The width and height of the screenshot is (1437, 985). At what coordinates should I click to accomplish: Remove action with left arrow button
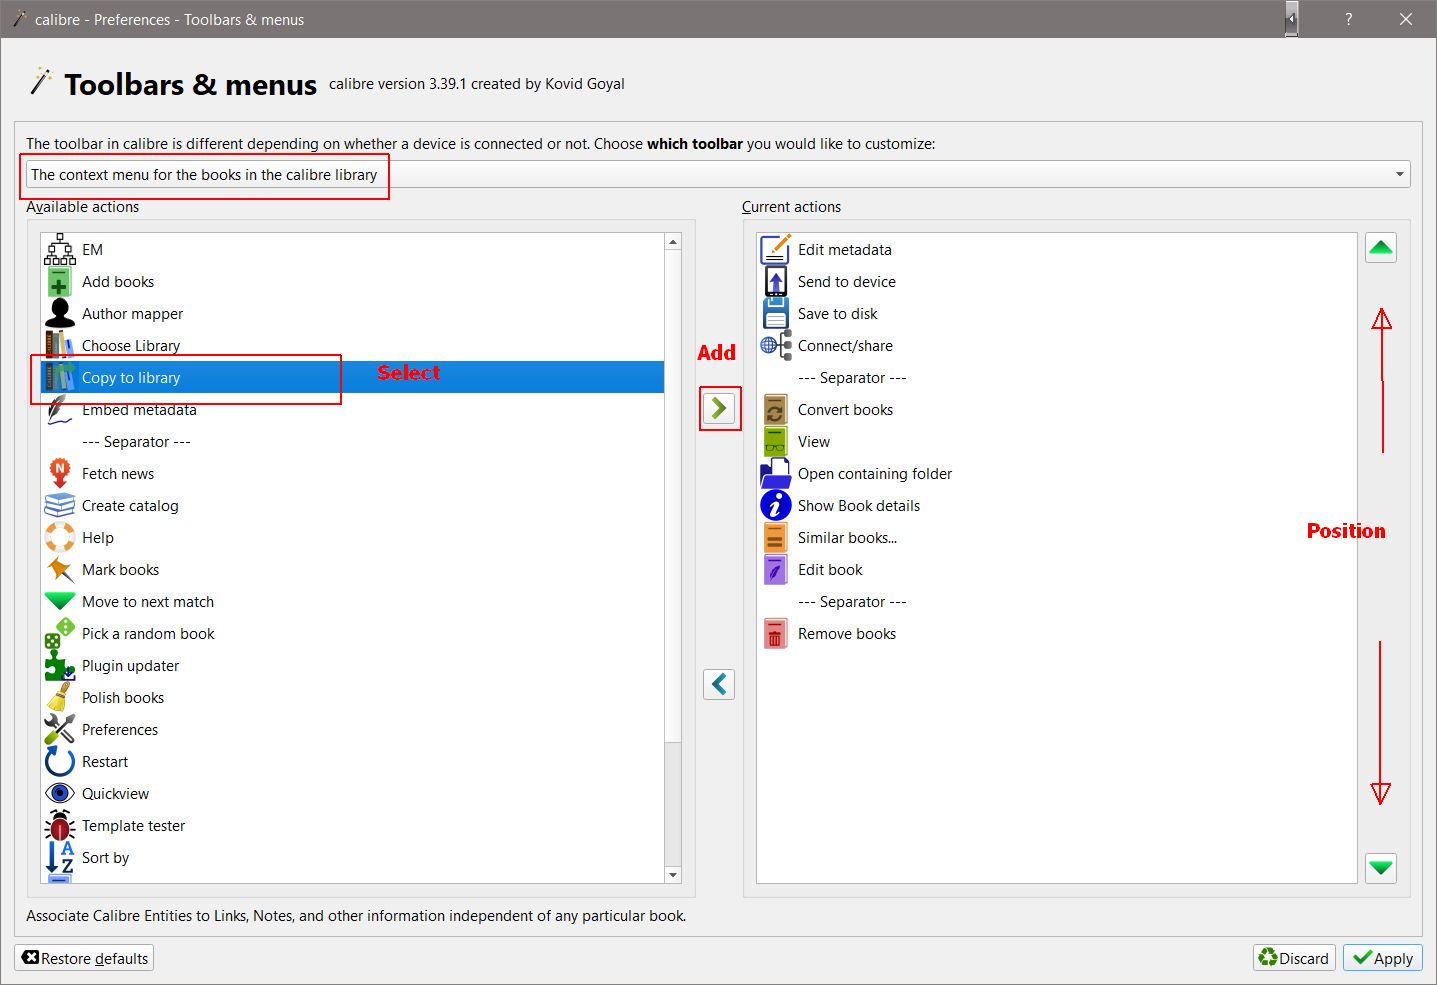coord(719,684)
